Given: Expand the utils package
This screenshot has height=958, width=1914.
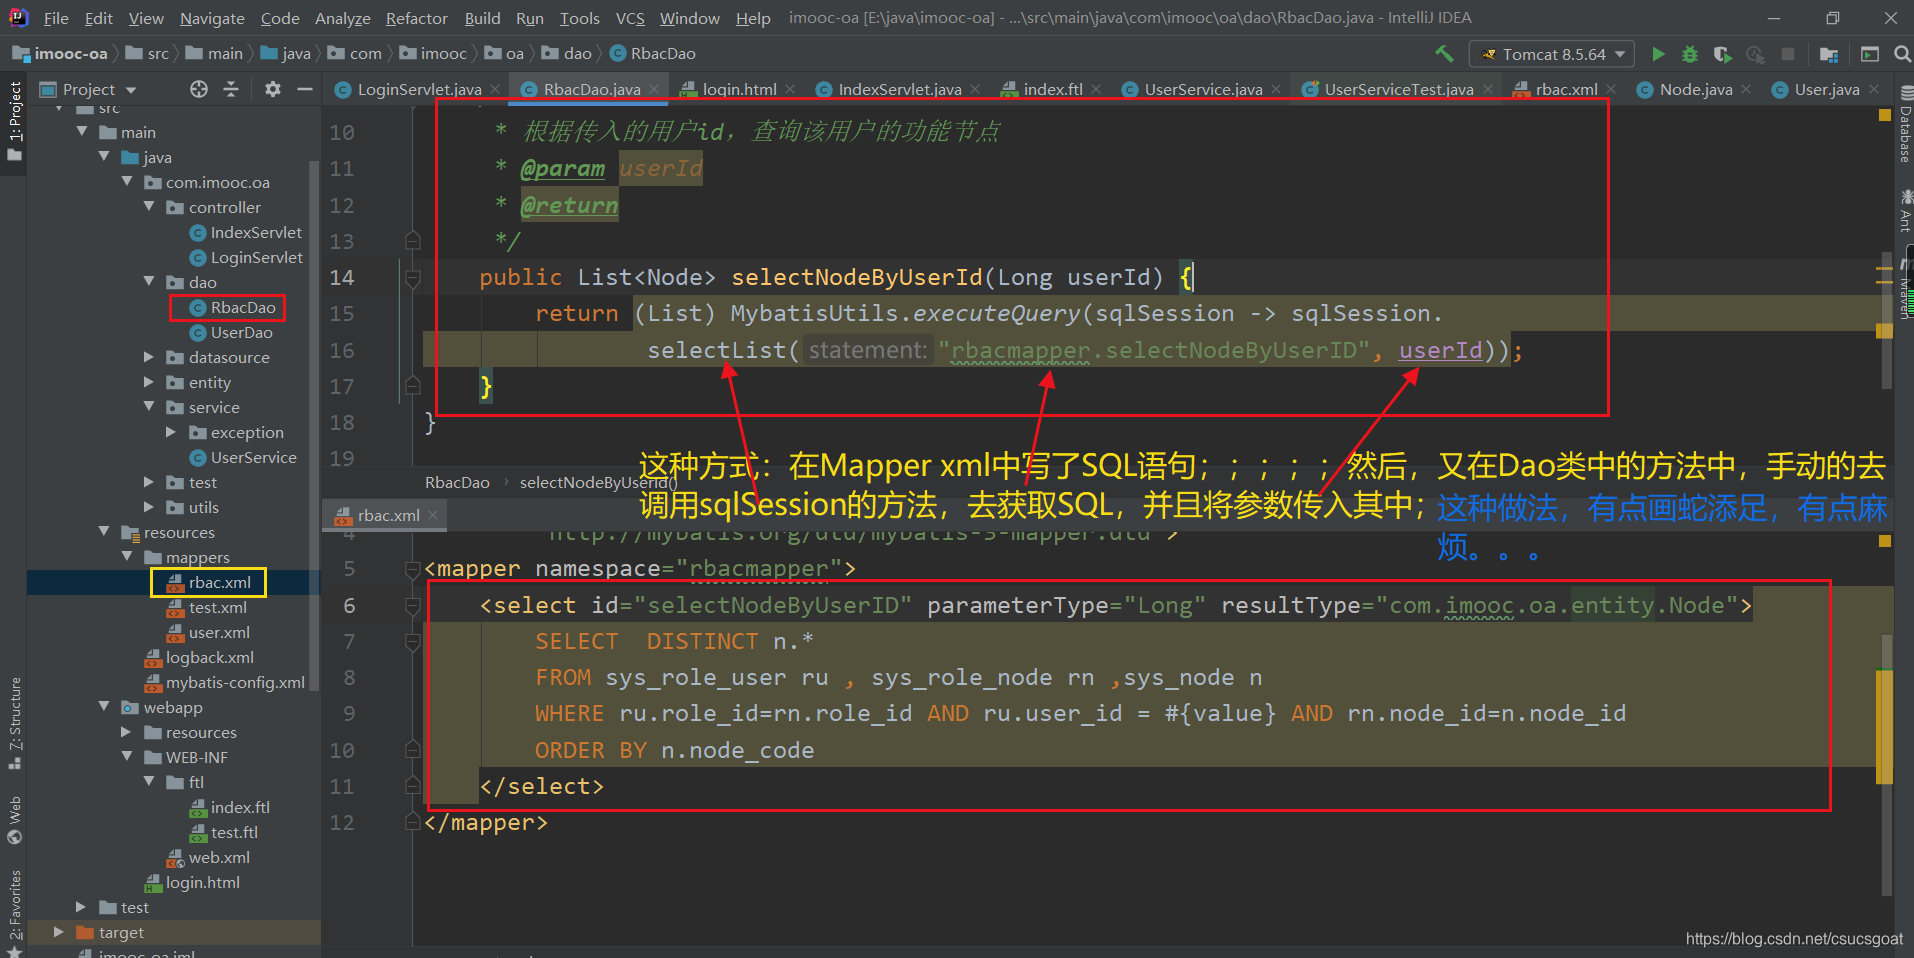Looking at the screenshot, I should (149, 507).
